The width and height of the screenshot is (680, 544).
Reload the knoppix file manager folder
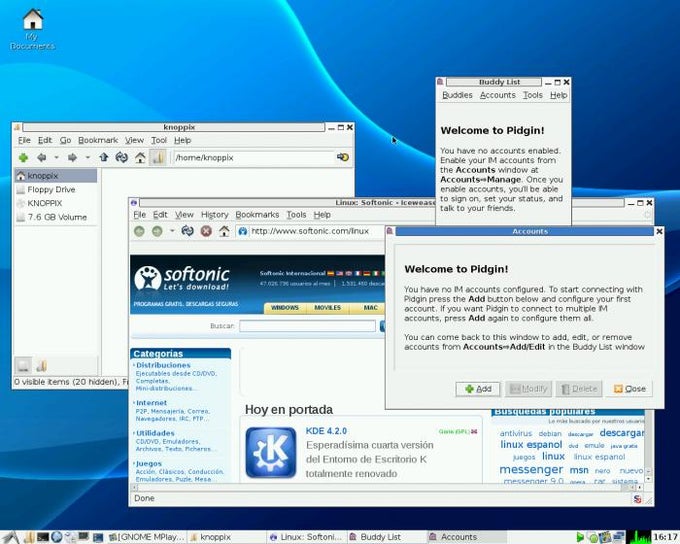(121, 157)
